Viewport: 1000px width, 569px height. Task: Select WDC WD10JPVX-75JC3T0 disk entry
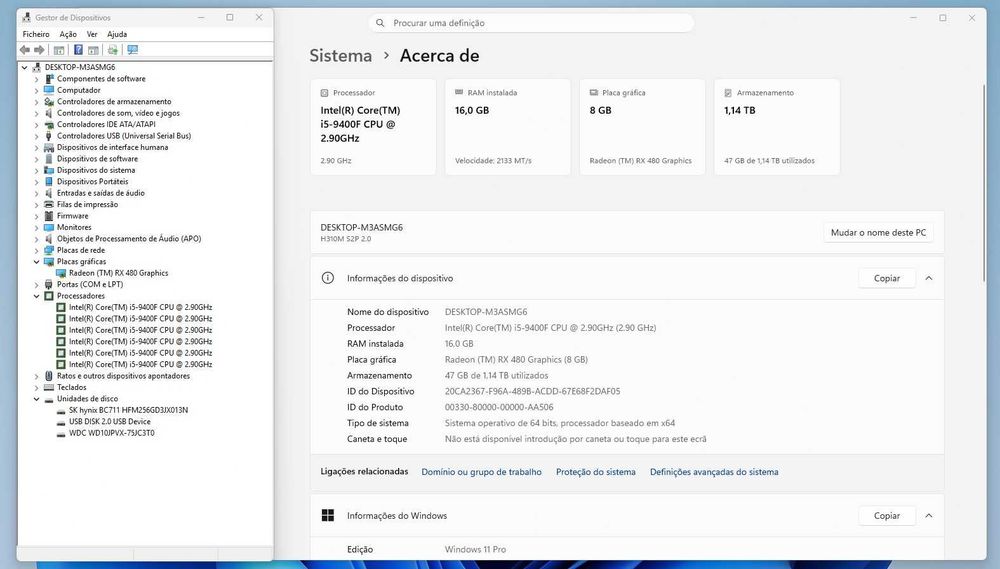coord(112,433)
